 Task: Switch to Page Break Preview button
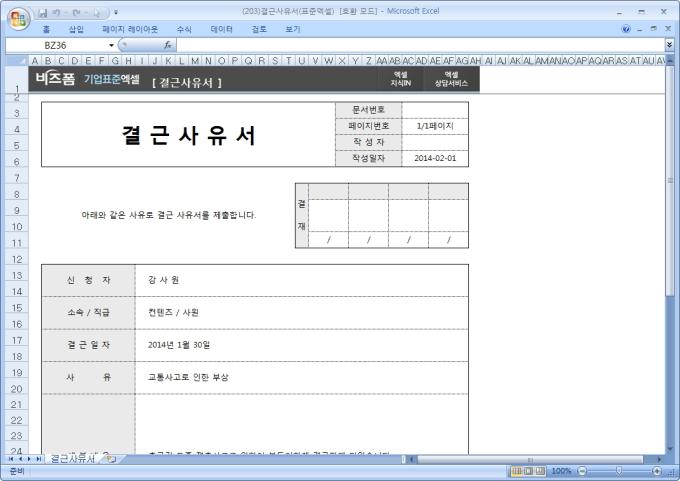coord(540,471)
